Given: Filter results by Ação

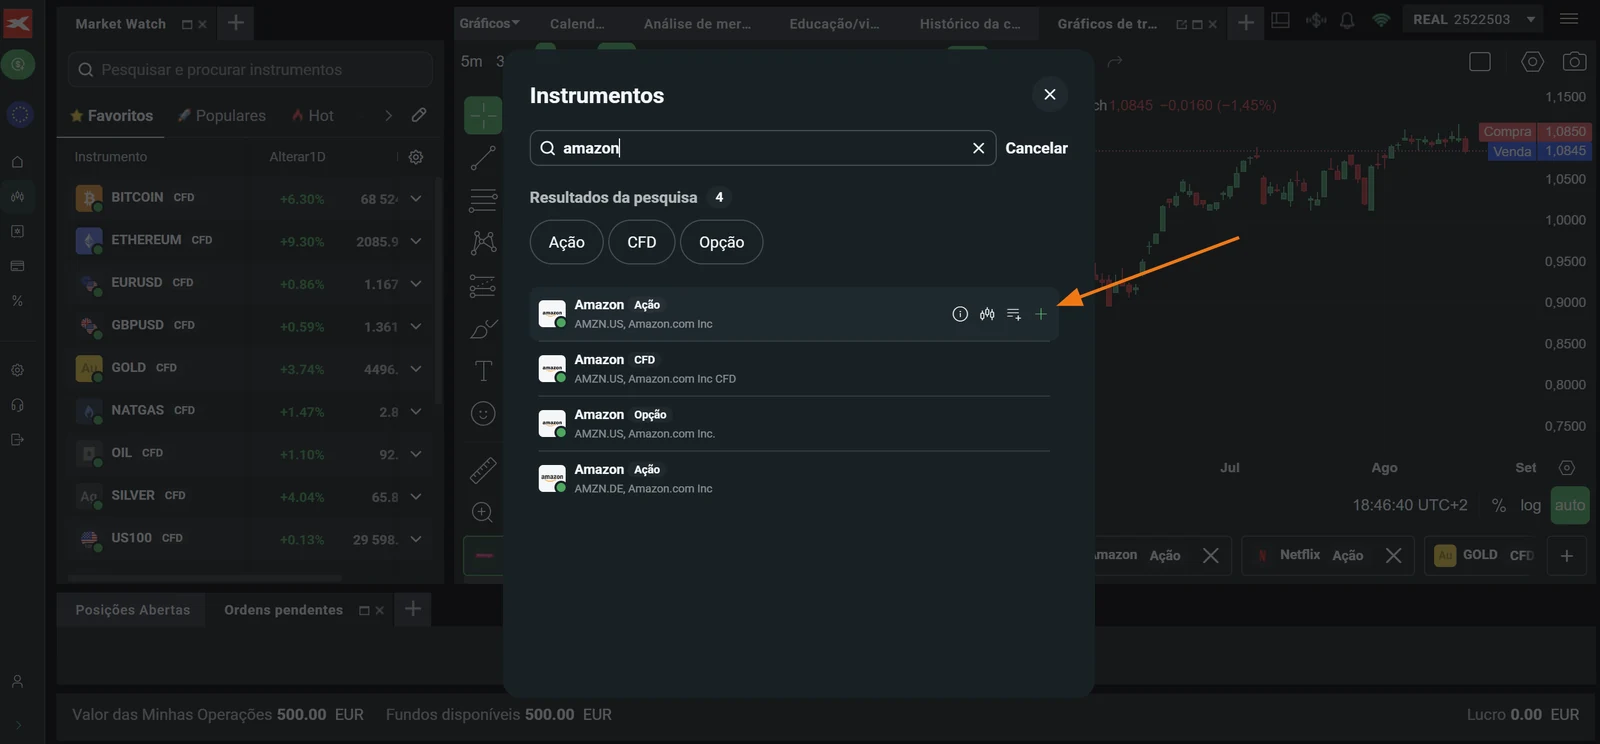Looking at the screenshot, I should pos(566,242).
